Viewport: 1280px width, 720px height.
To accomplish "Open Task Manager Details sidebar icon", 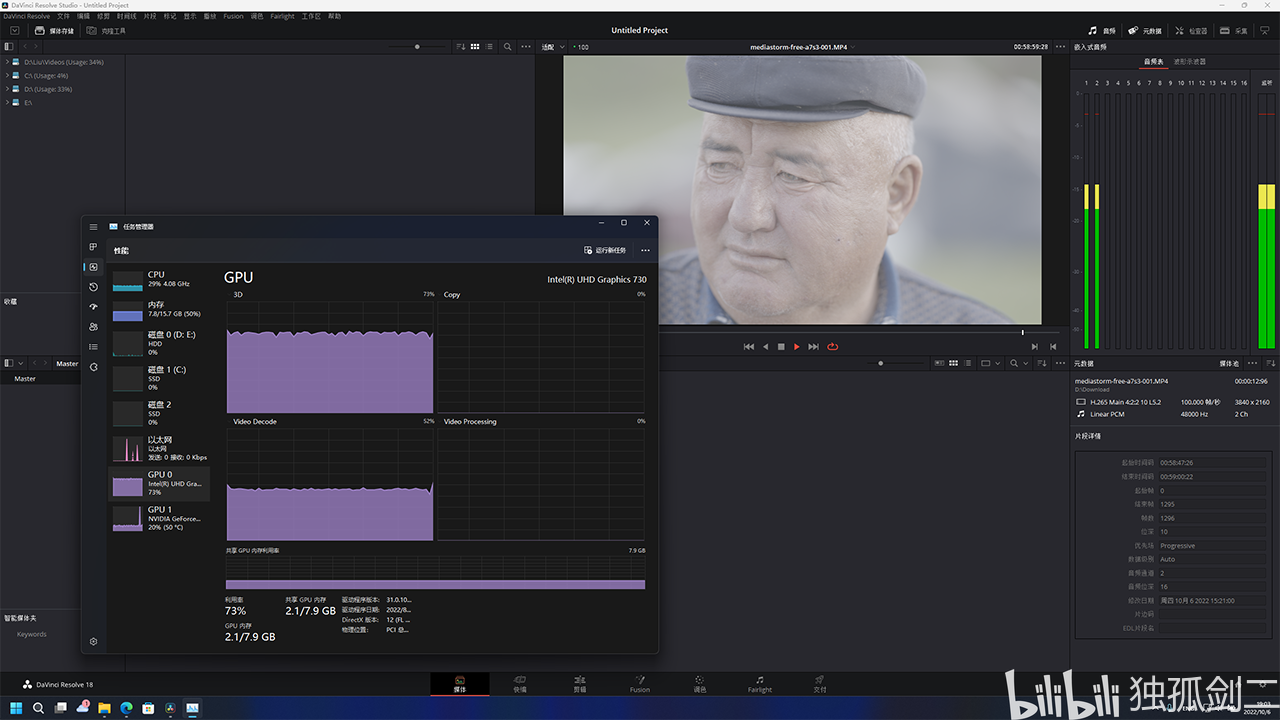I will pyautogui.click(x=93, y=347).
